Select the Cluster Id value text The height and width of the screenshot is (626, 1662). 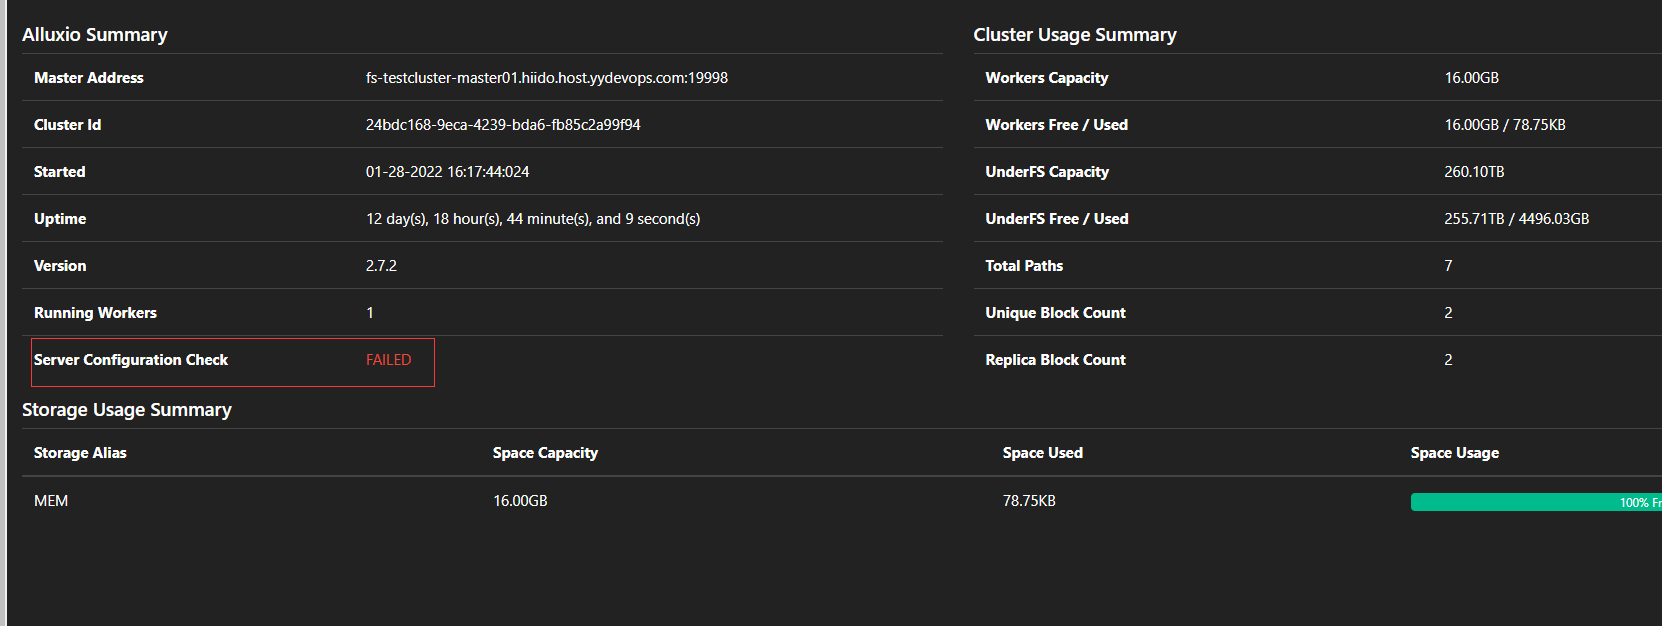500,124
